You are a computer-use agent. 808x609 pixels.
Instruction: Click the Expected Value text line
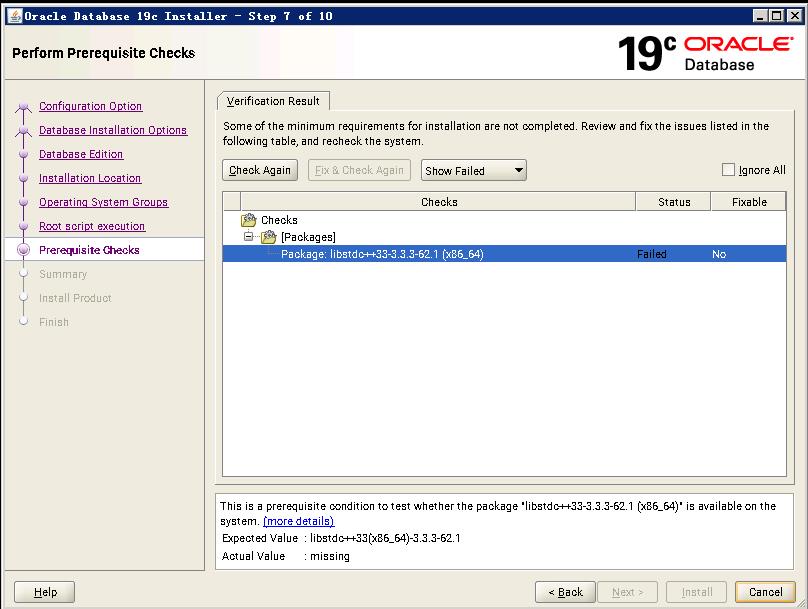341,538
